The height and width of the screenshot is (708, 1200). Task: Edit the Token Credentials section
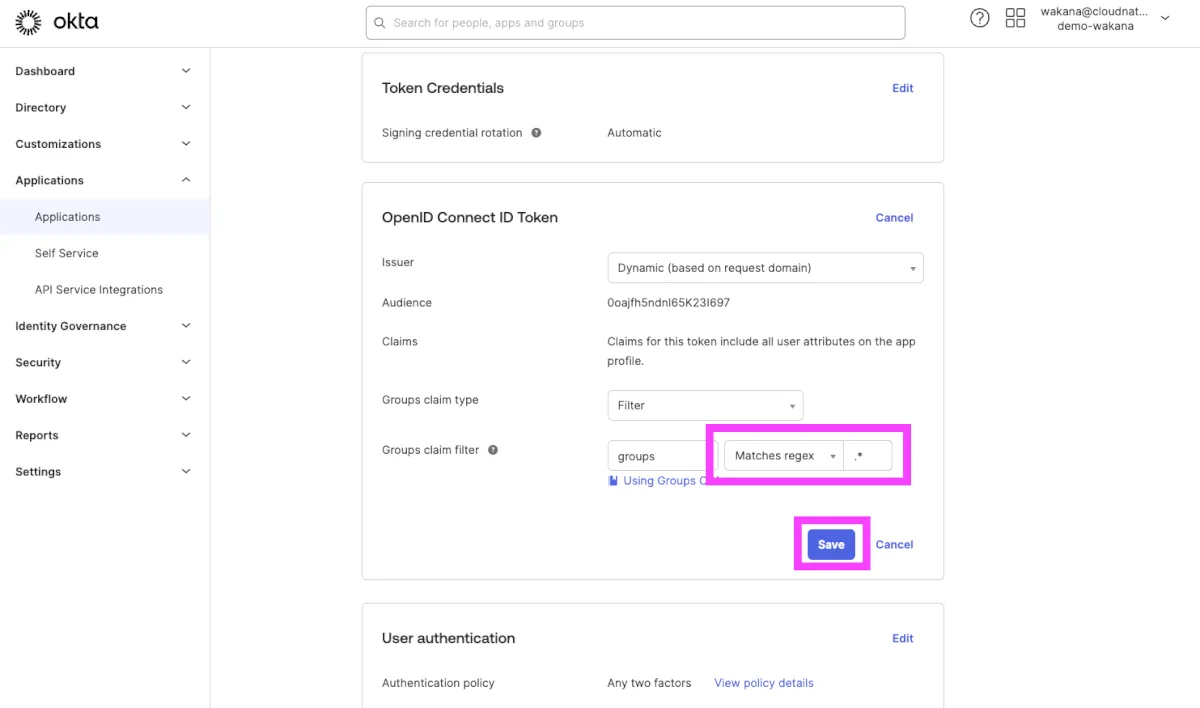click(902, 88)
